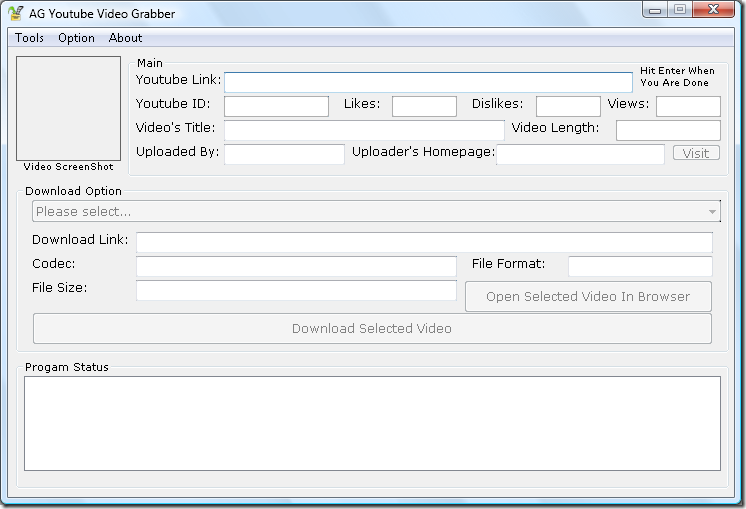Click the Download Selected Video button
Viewport: 746px width, 509px height.
click(x=373, y=328)
